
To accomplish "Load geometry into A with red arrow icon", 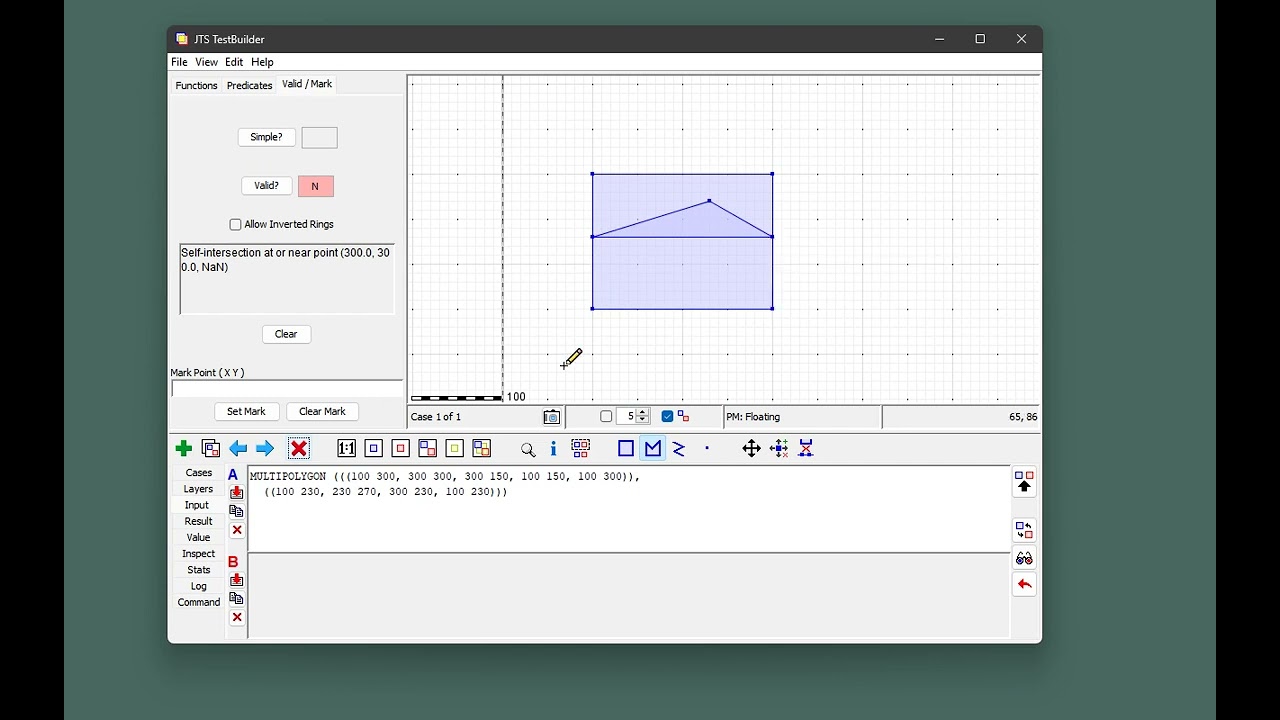I will [x=236, y=492].
